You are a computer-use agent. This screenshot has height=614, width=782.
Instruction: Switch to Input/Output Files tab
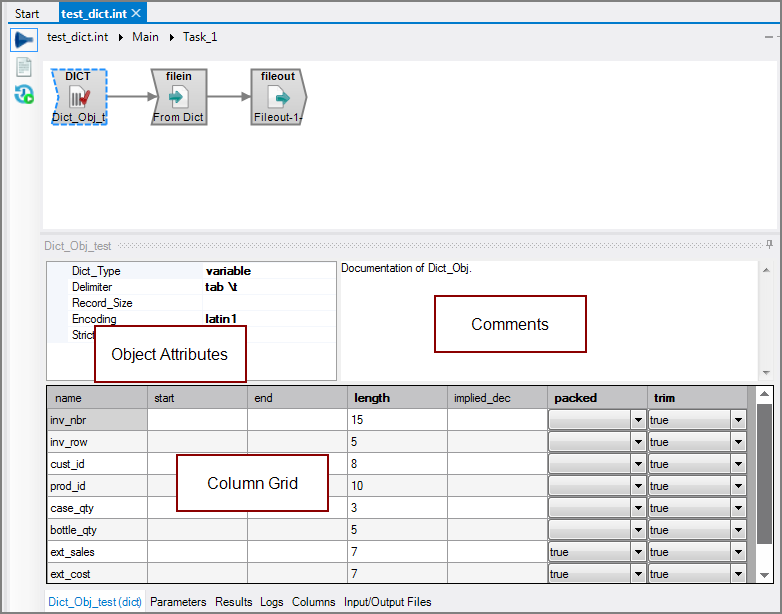click(x=387, y=602)
